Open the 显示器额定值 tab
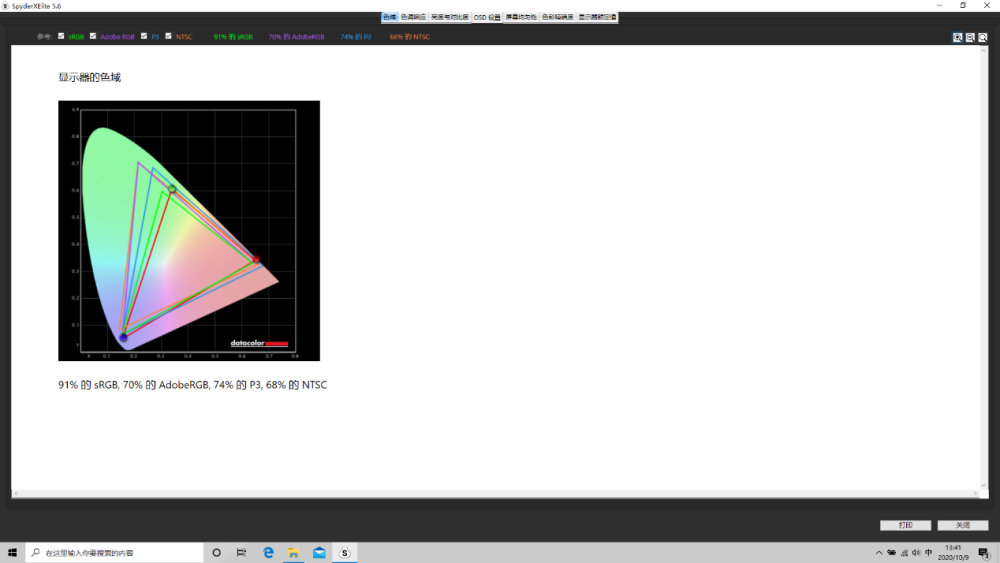This screenshot has height=563, width=1000. 598,17
